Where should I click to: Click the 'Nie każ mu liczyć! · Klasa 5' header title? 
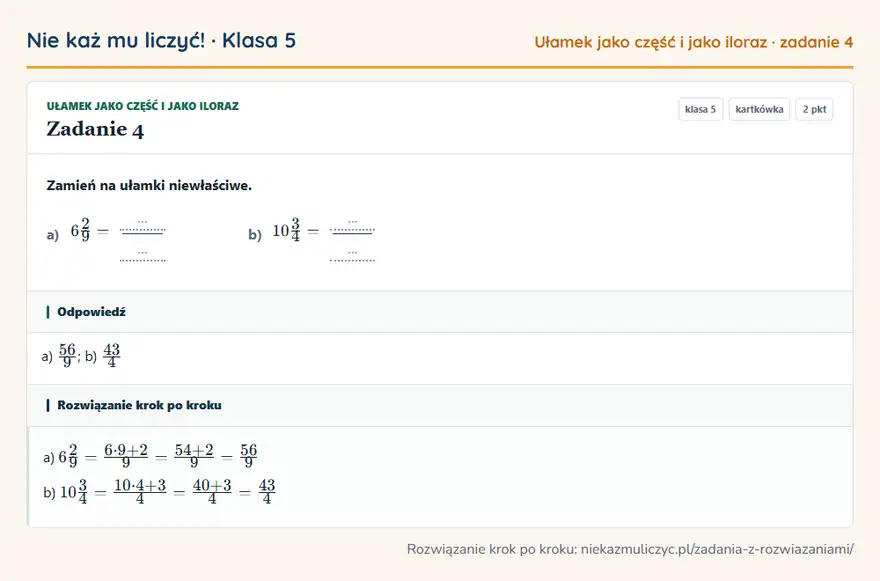pyautogui.click(x=161, y=41)
